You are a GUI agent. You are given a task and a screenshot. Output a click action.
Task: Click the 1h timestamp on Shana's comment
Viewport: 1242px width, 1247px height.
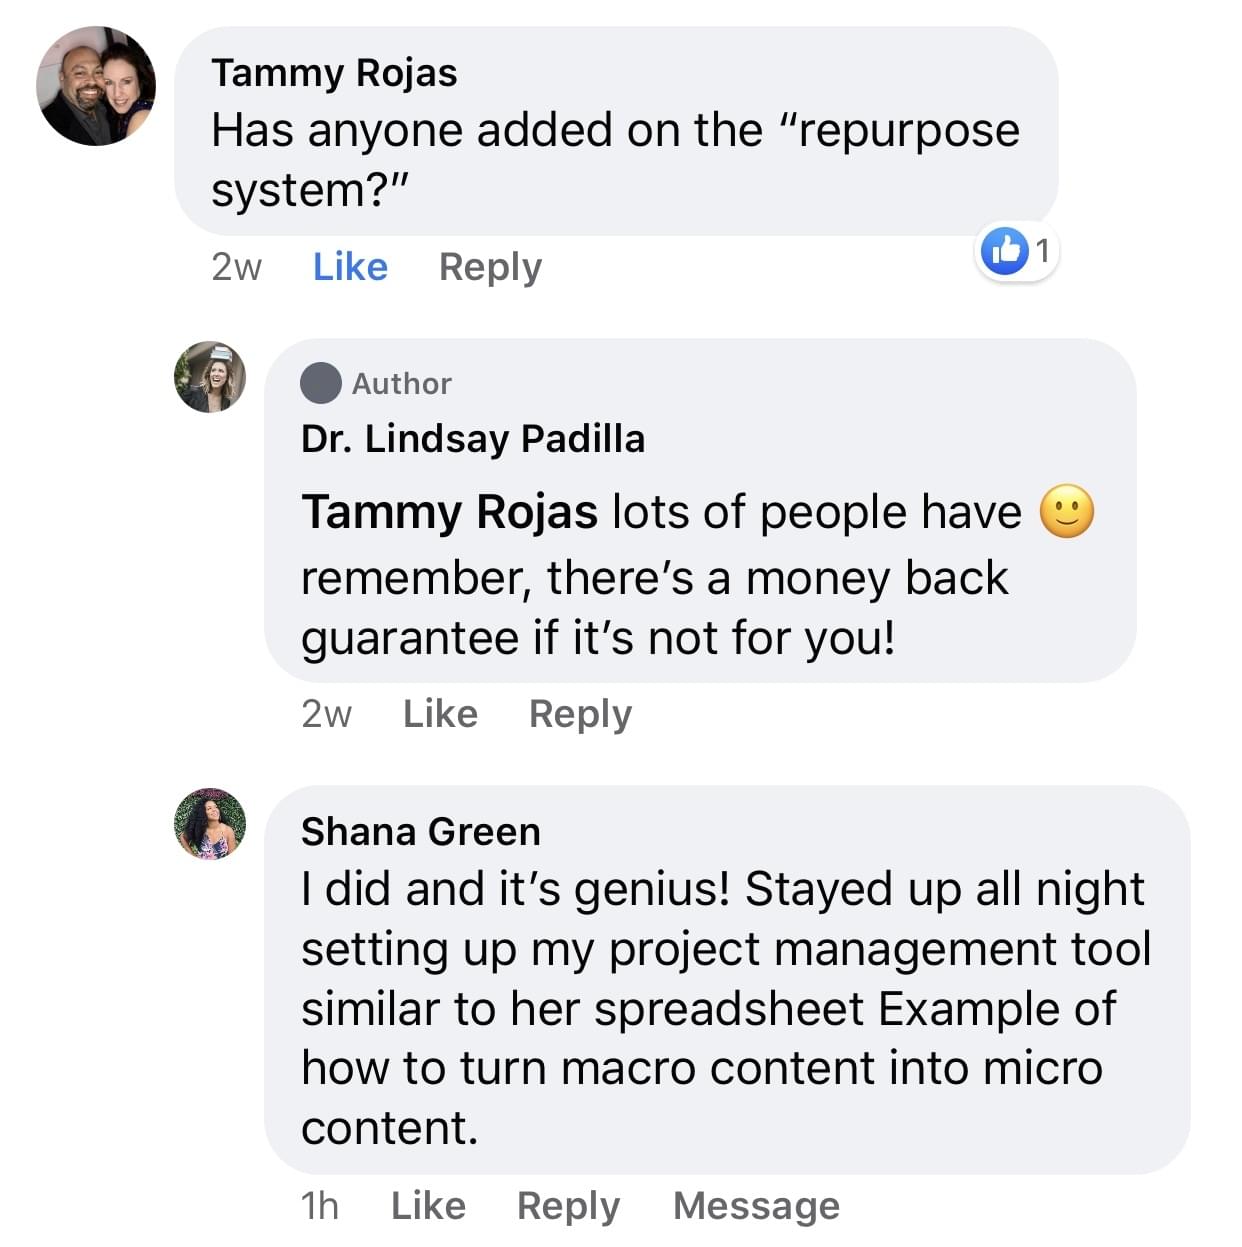click(x=320, y=1206)
